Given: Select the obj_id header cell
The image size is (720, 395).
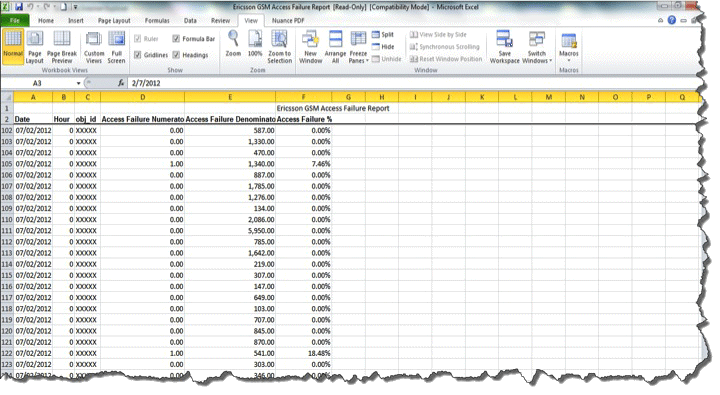Looking at the screenshot, I should click(x=87, y=119).
